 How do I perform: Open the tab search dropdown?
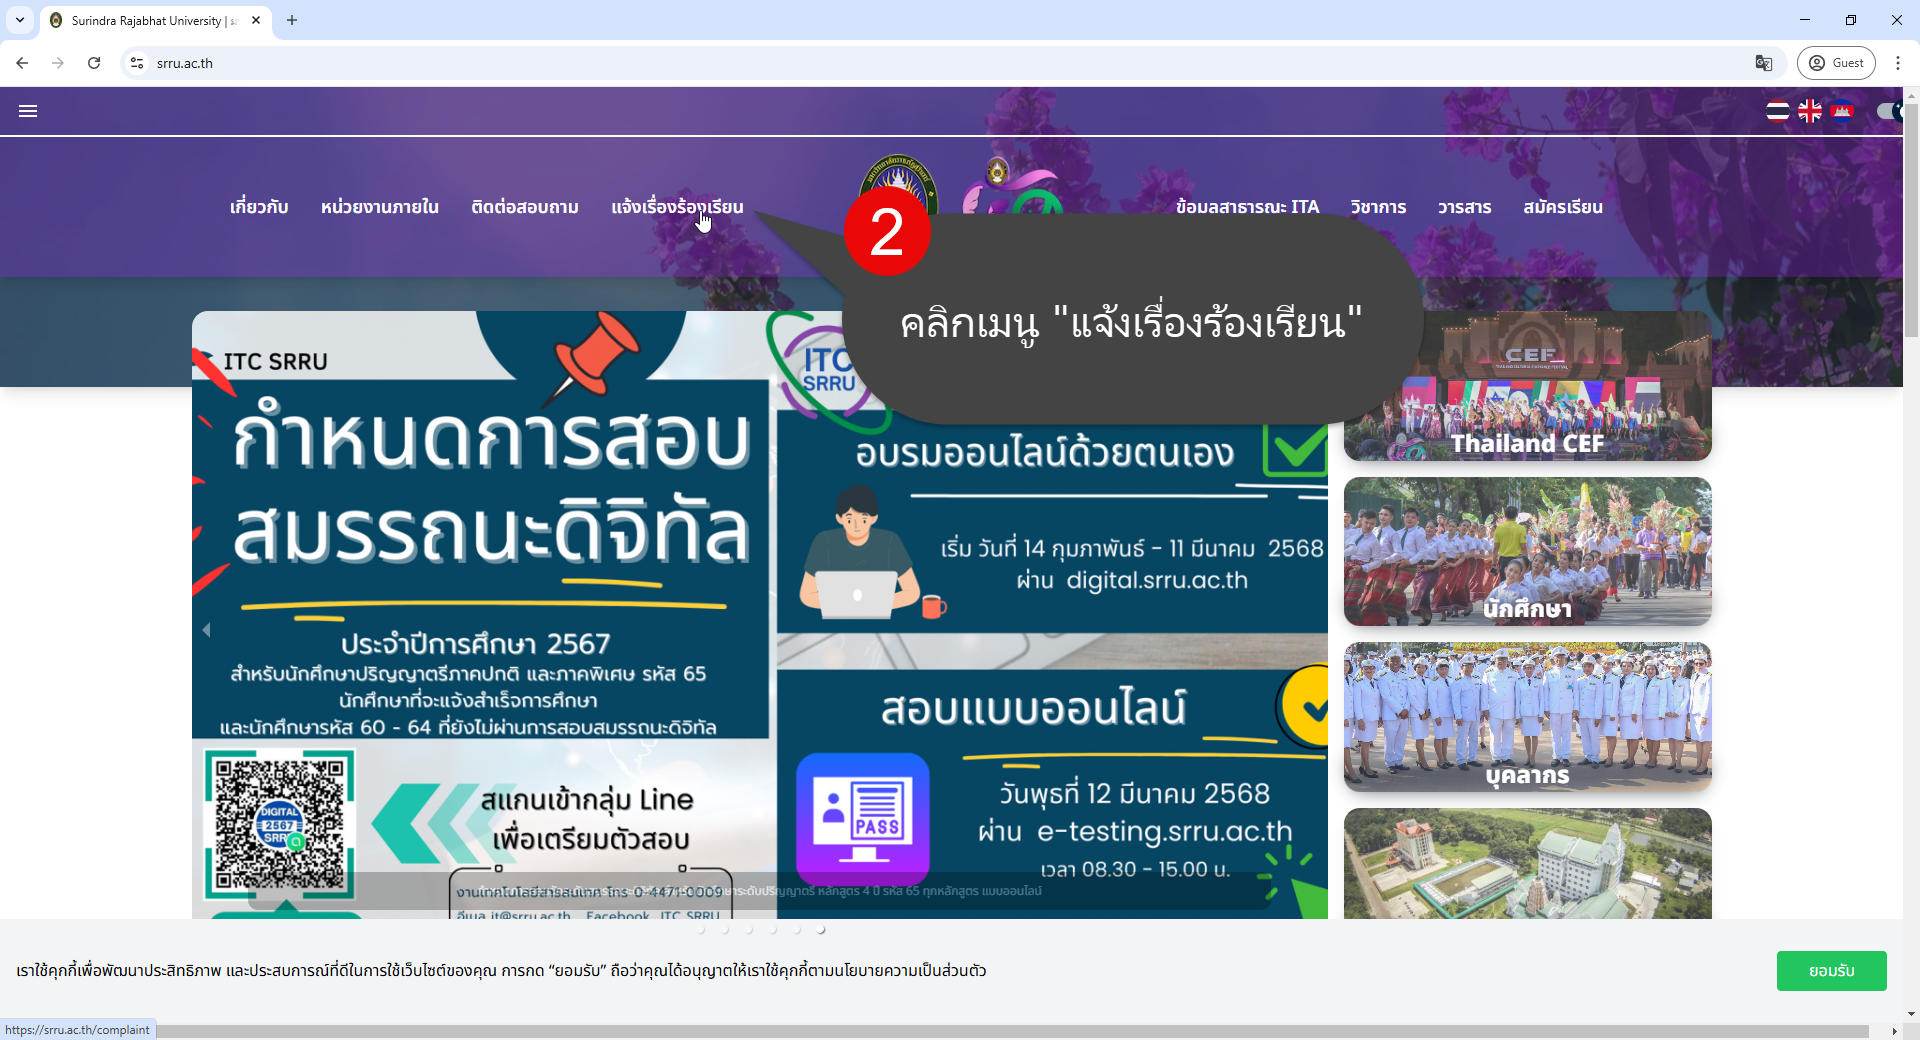pos(20,20)
